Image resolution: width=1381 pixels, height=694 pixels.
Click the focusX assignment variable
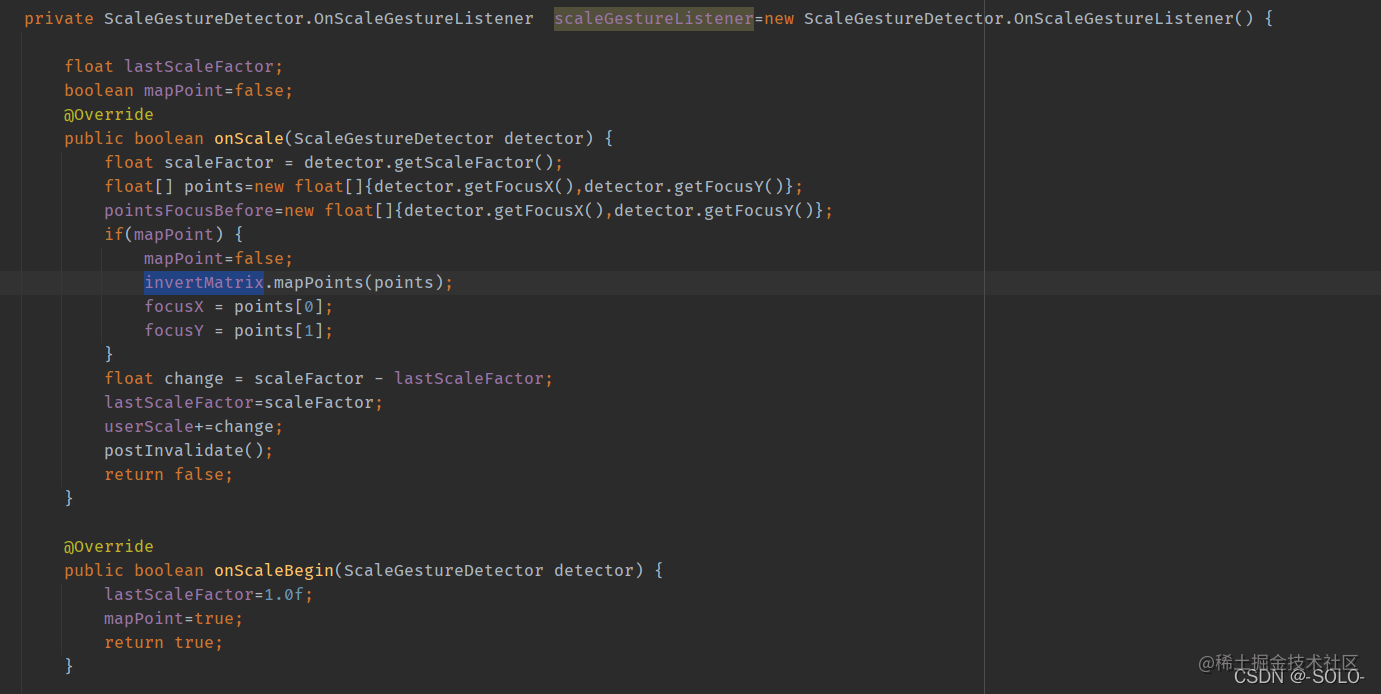point(174,306)
